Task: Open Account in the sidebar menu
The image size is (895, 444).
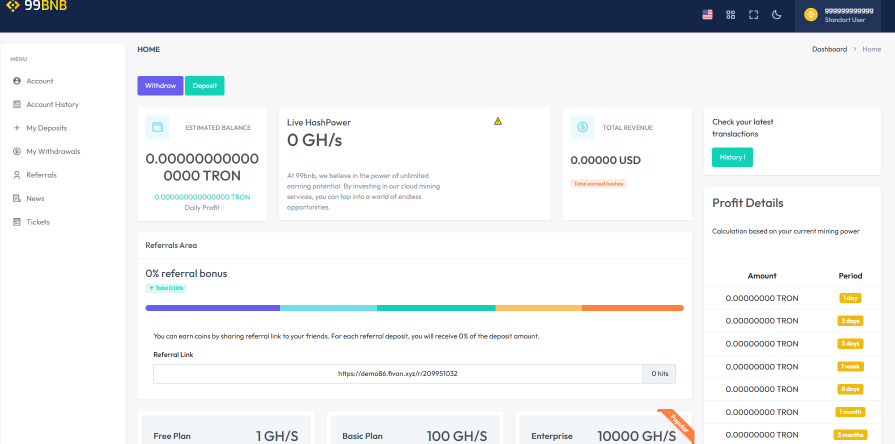Action: click(40, 81)
